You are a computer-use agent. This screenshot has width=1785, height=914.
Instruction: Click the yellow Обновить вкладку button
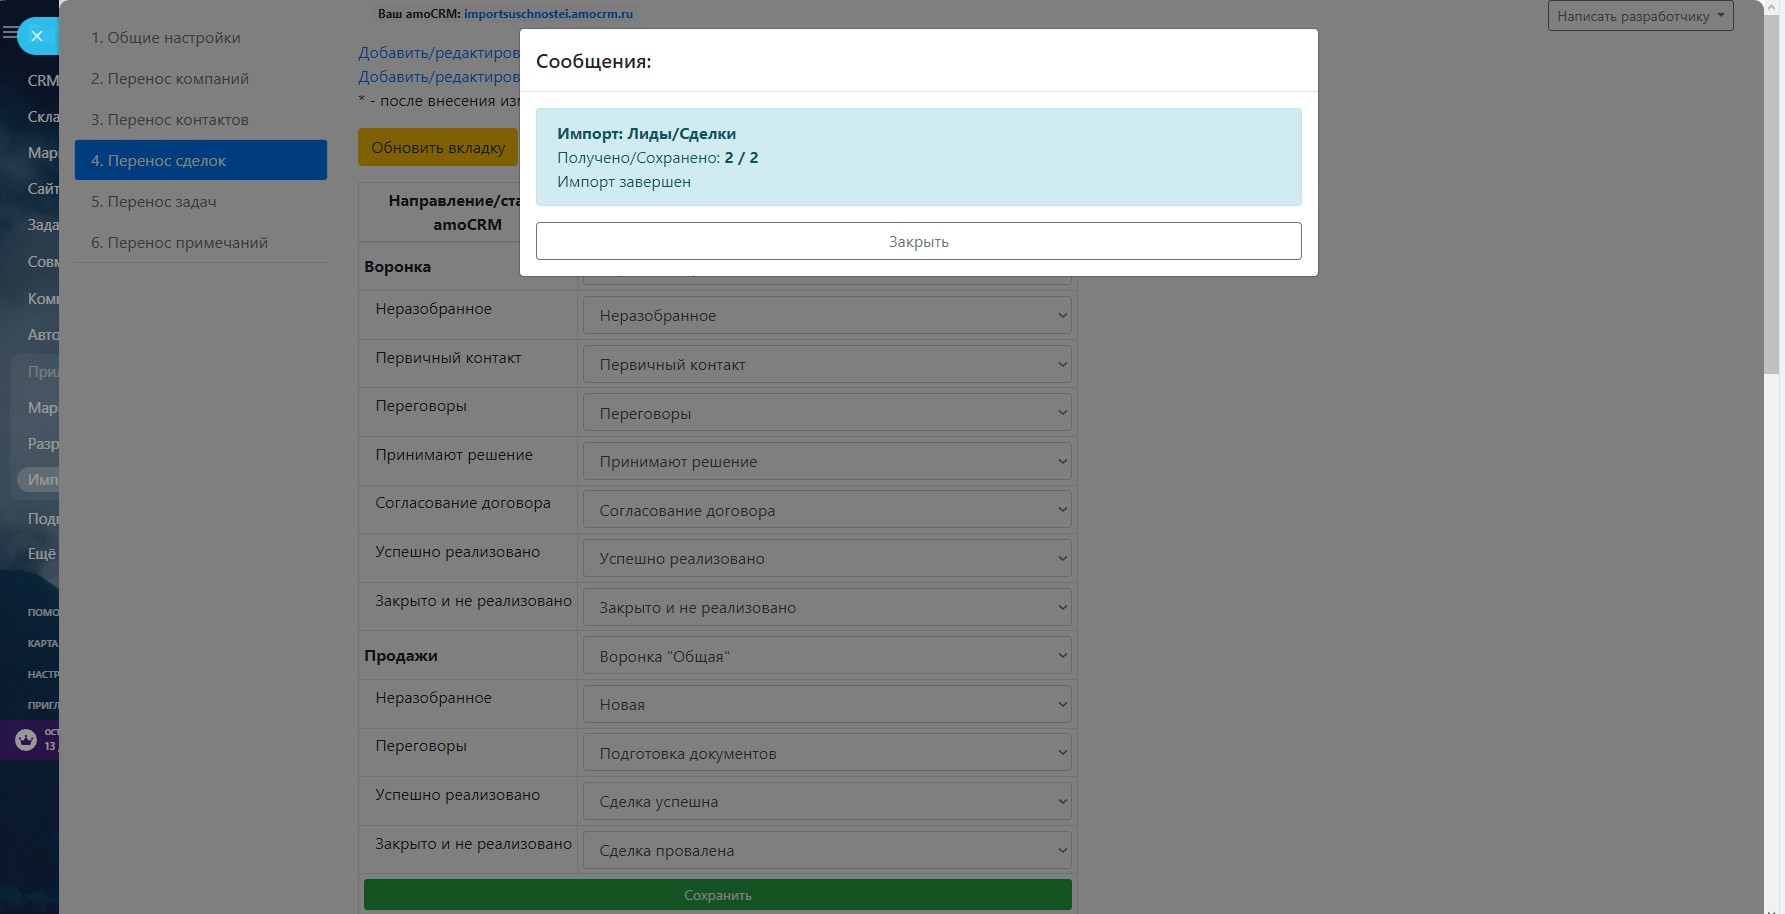(x=438, y=147)
